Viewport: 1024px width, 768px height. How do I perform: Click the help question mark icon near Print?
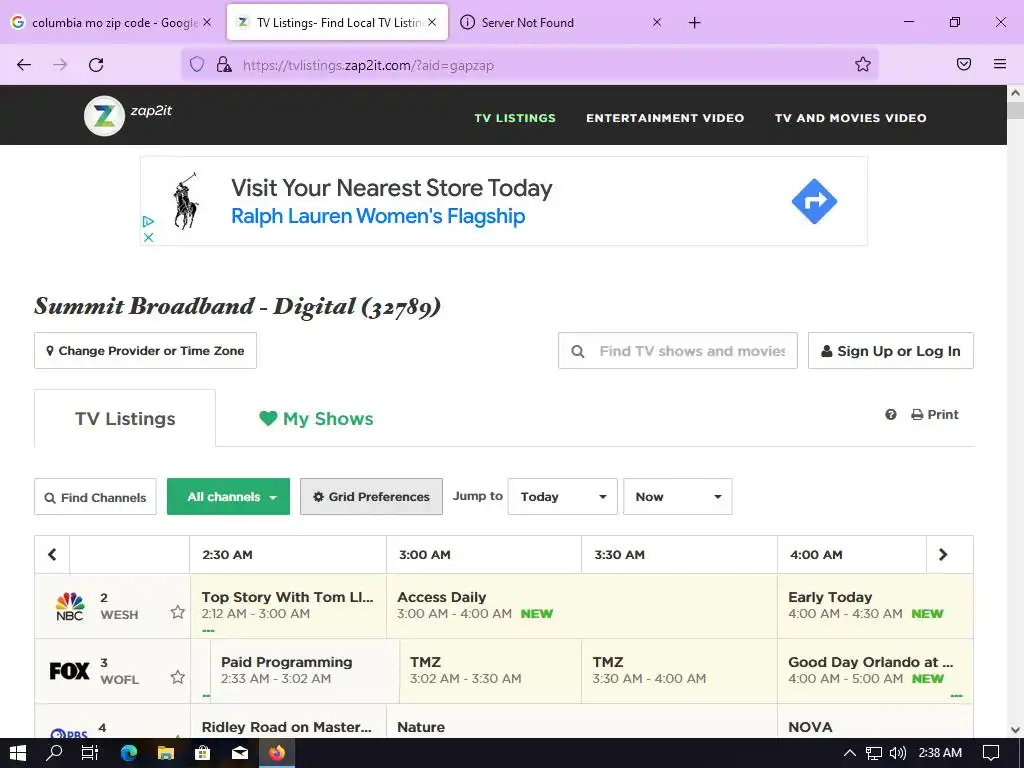click(891, 415)
